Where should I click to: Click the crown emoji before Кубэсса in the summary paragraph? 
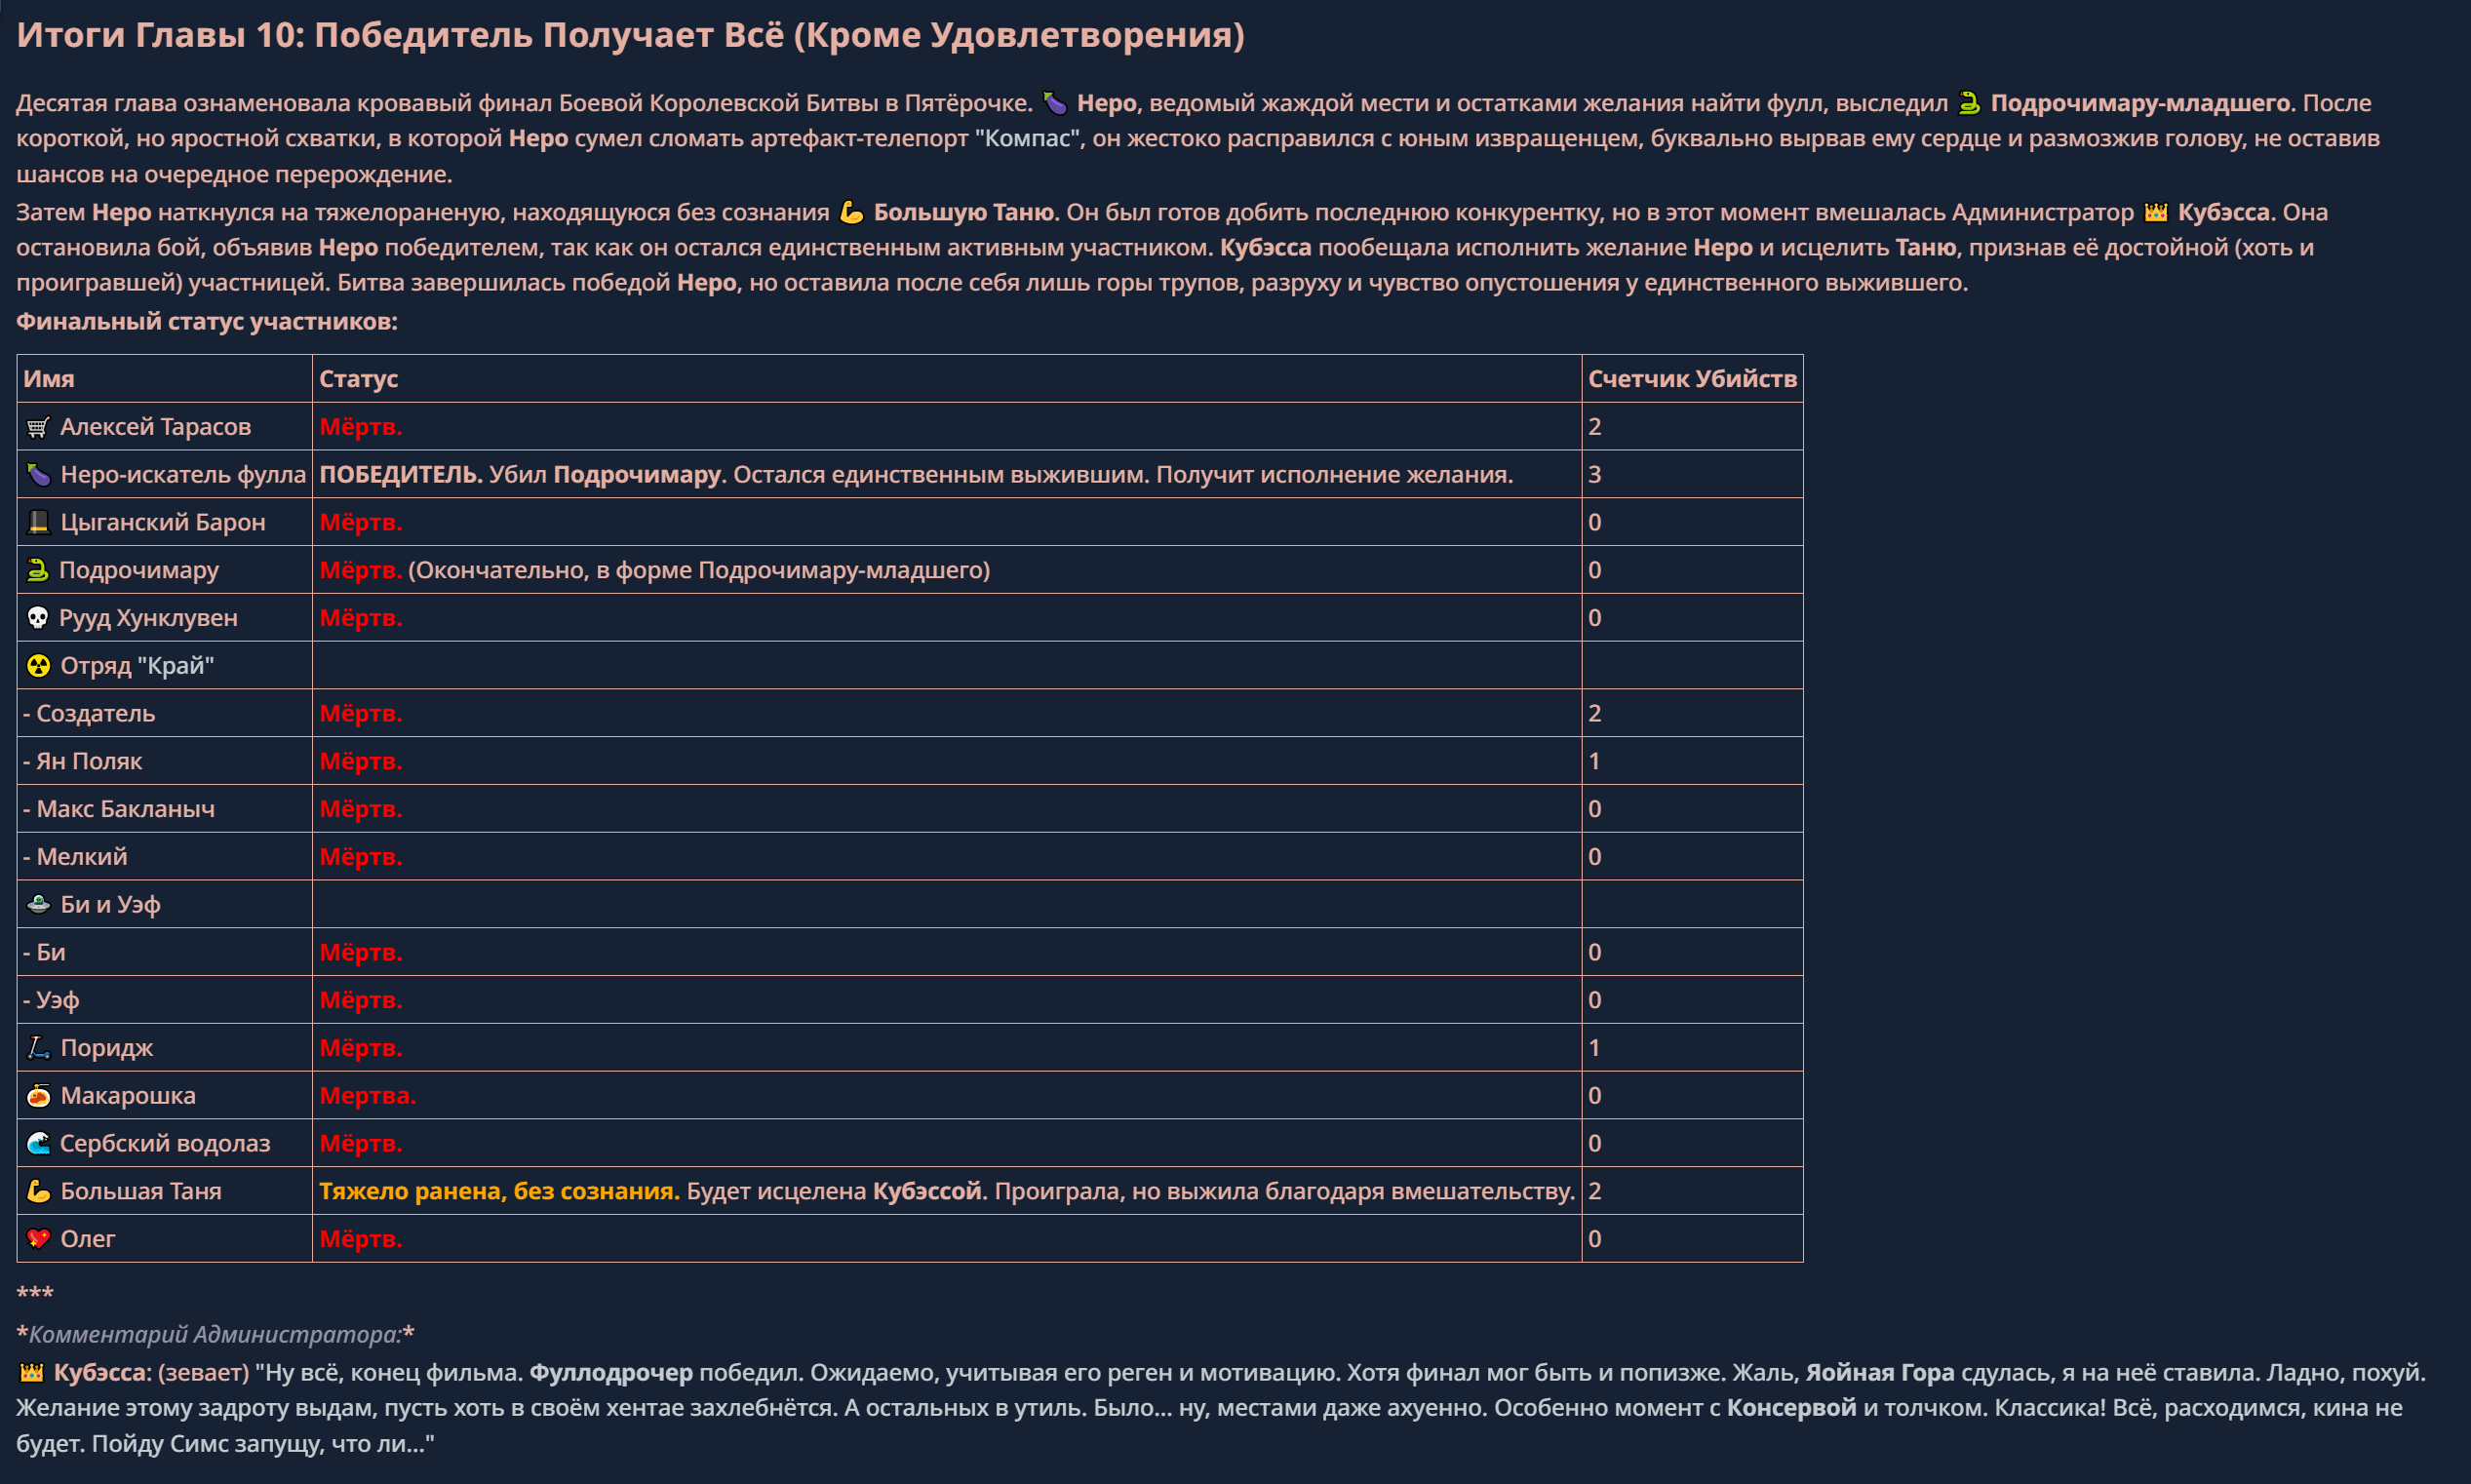(x=2155, y=213)
